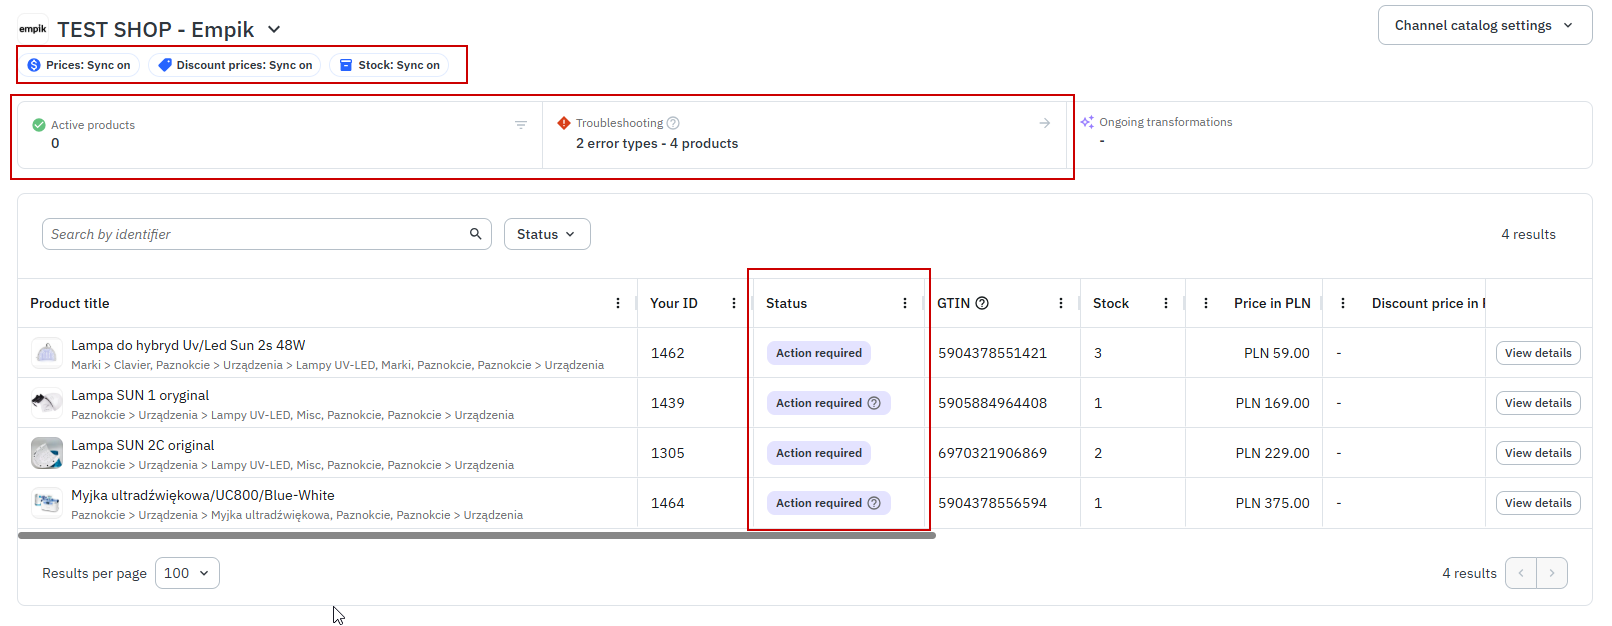View details for Myjka ultradźwiękowa product

(x=1537, y=503)
